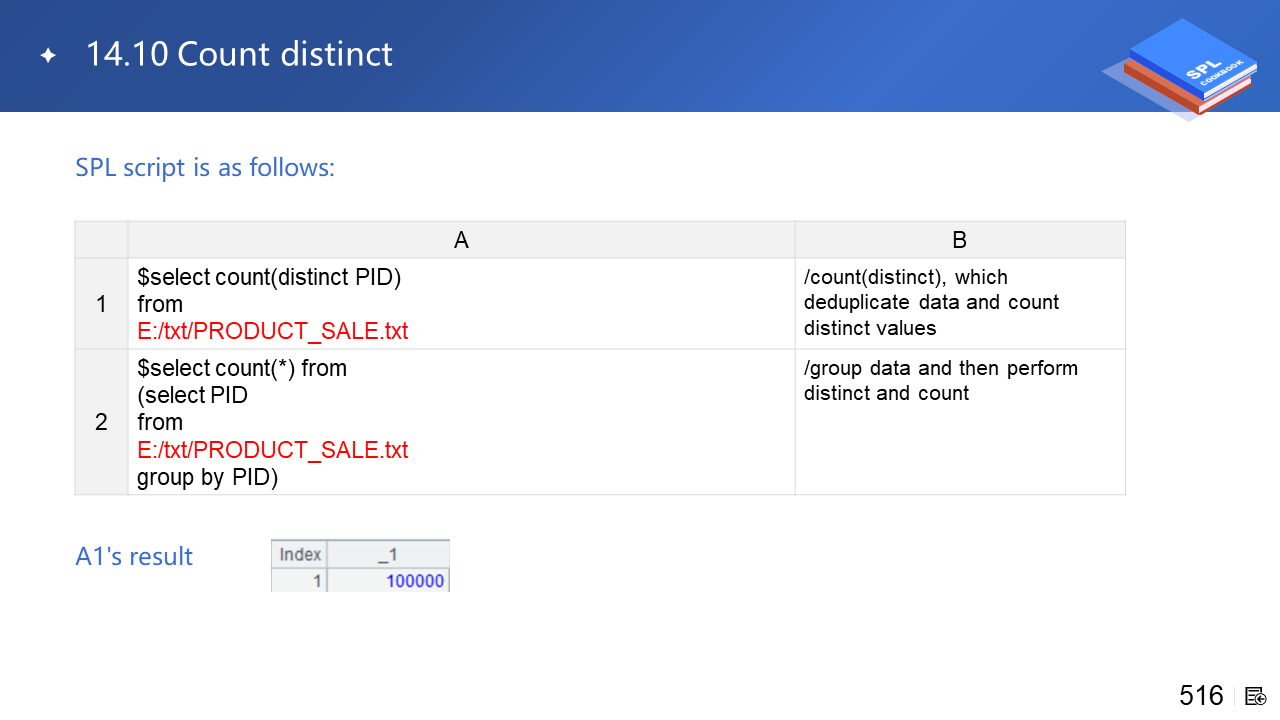Click the star bullet before the slide title
The height and width of the screenshot is (720, 1280).
(48, 56)
